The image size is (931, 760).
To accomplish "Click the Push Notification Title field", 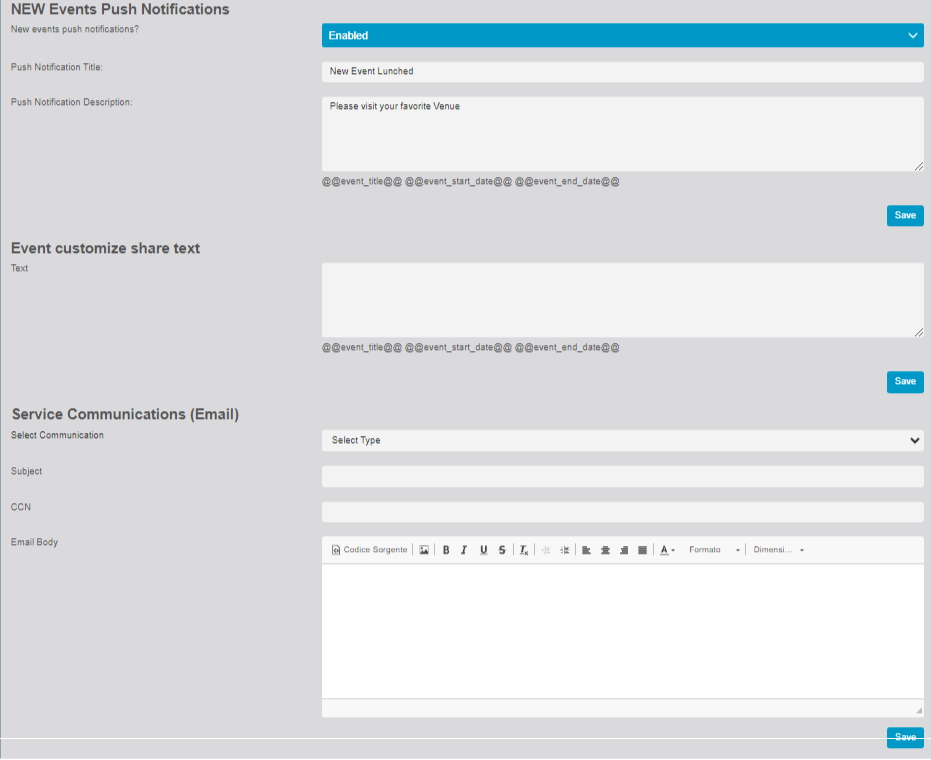I will coord(622,72).
